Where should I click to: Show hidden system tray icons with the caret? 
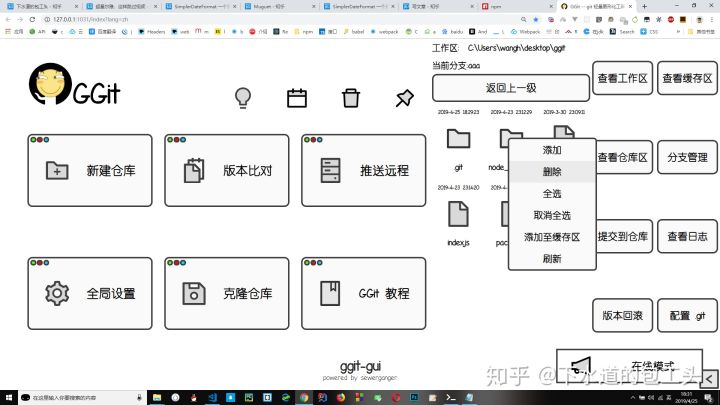[633, 398]
